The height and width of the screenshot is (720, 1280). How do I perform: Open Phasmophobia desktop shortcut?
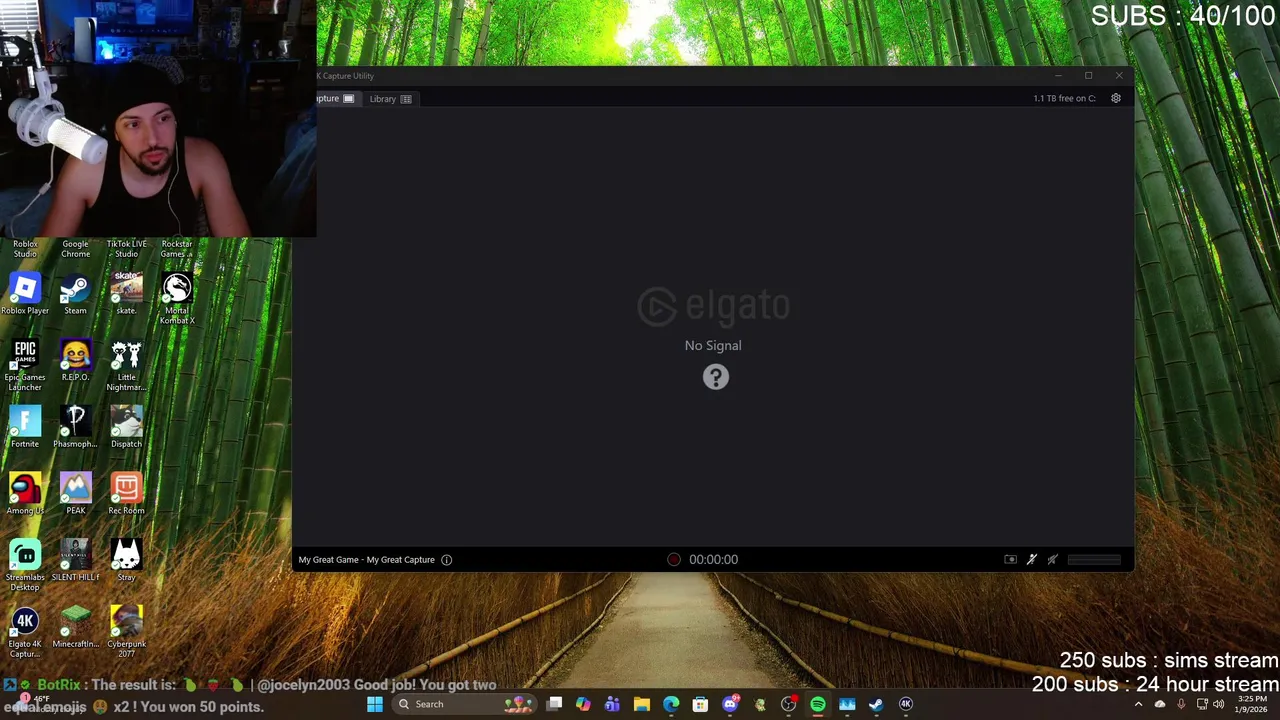pos(75,428)
